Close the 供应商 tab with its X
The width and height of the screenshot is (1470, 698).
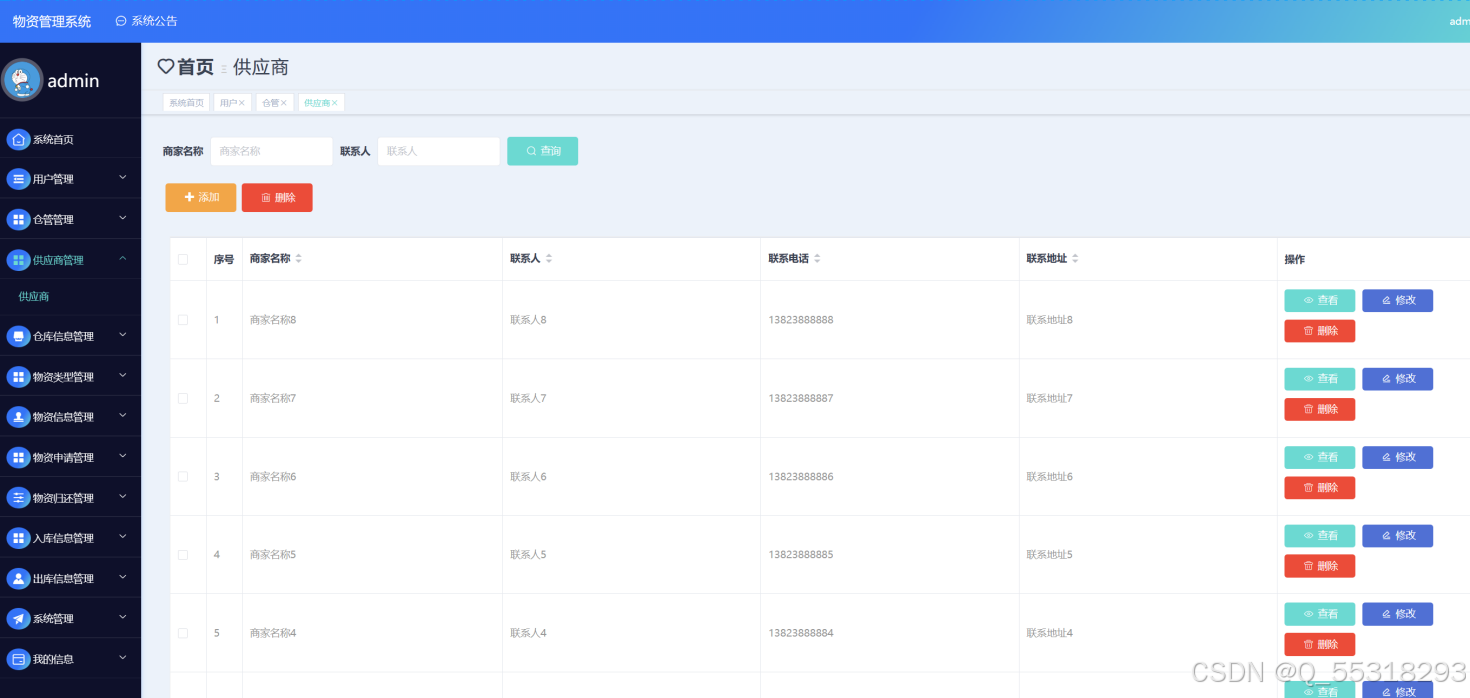click(x=335, y=103)
